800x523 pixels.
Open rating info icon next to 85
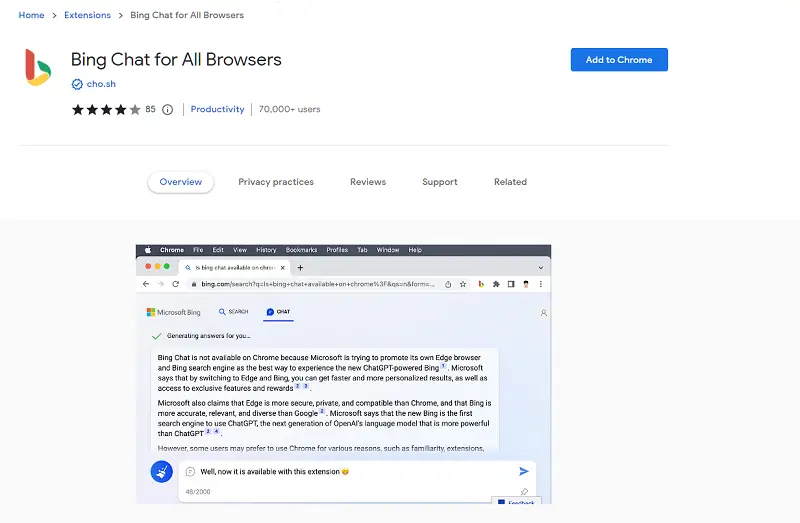pos(167,109)
